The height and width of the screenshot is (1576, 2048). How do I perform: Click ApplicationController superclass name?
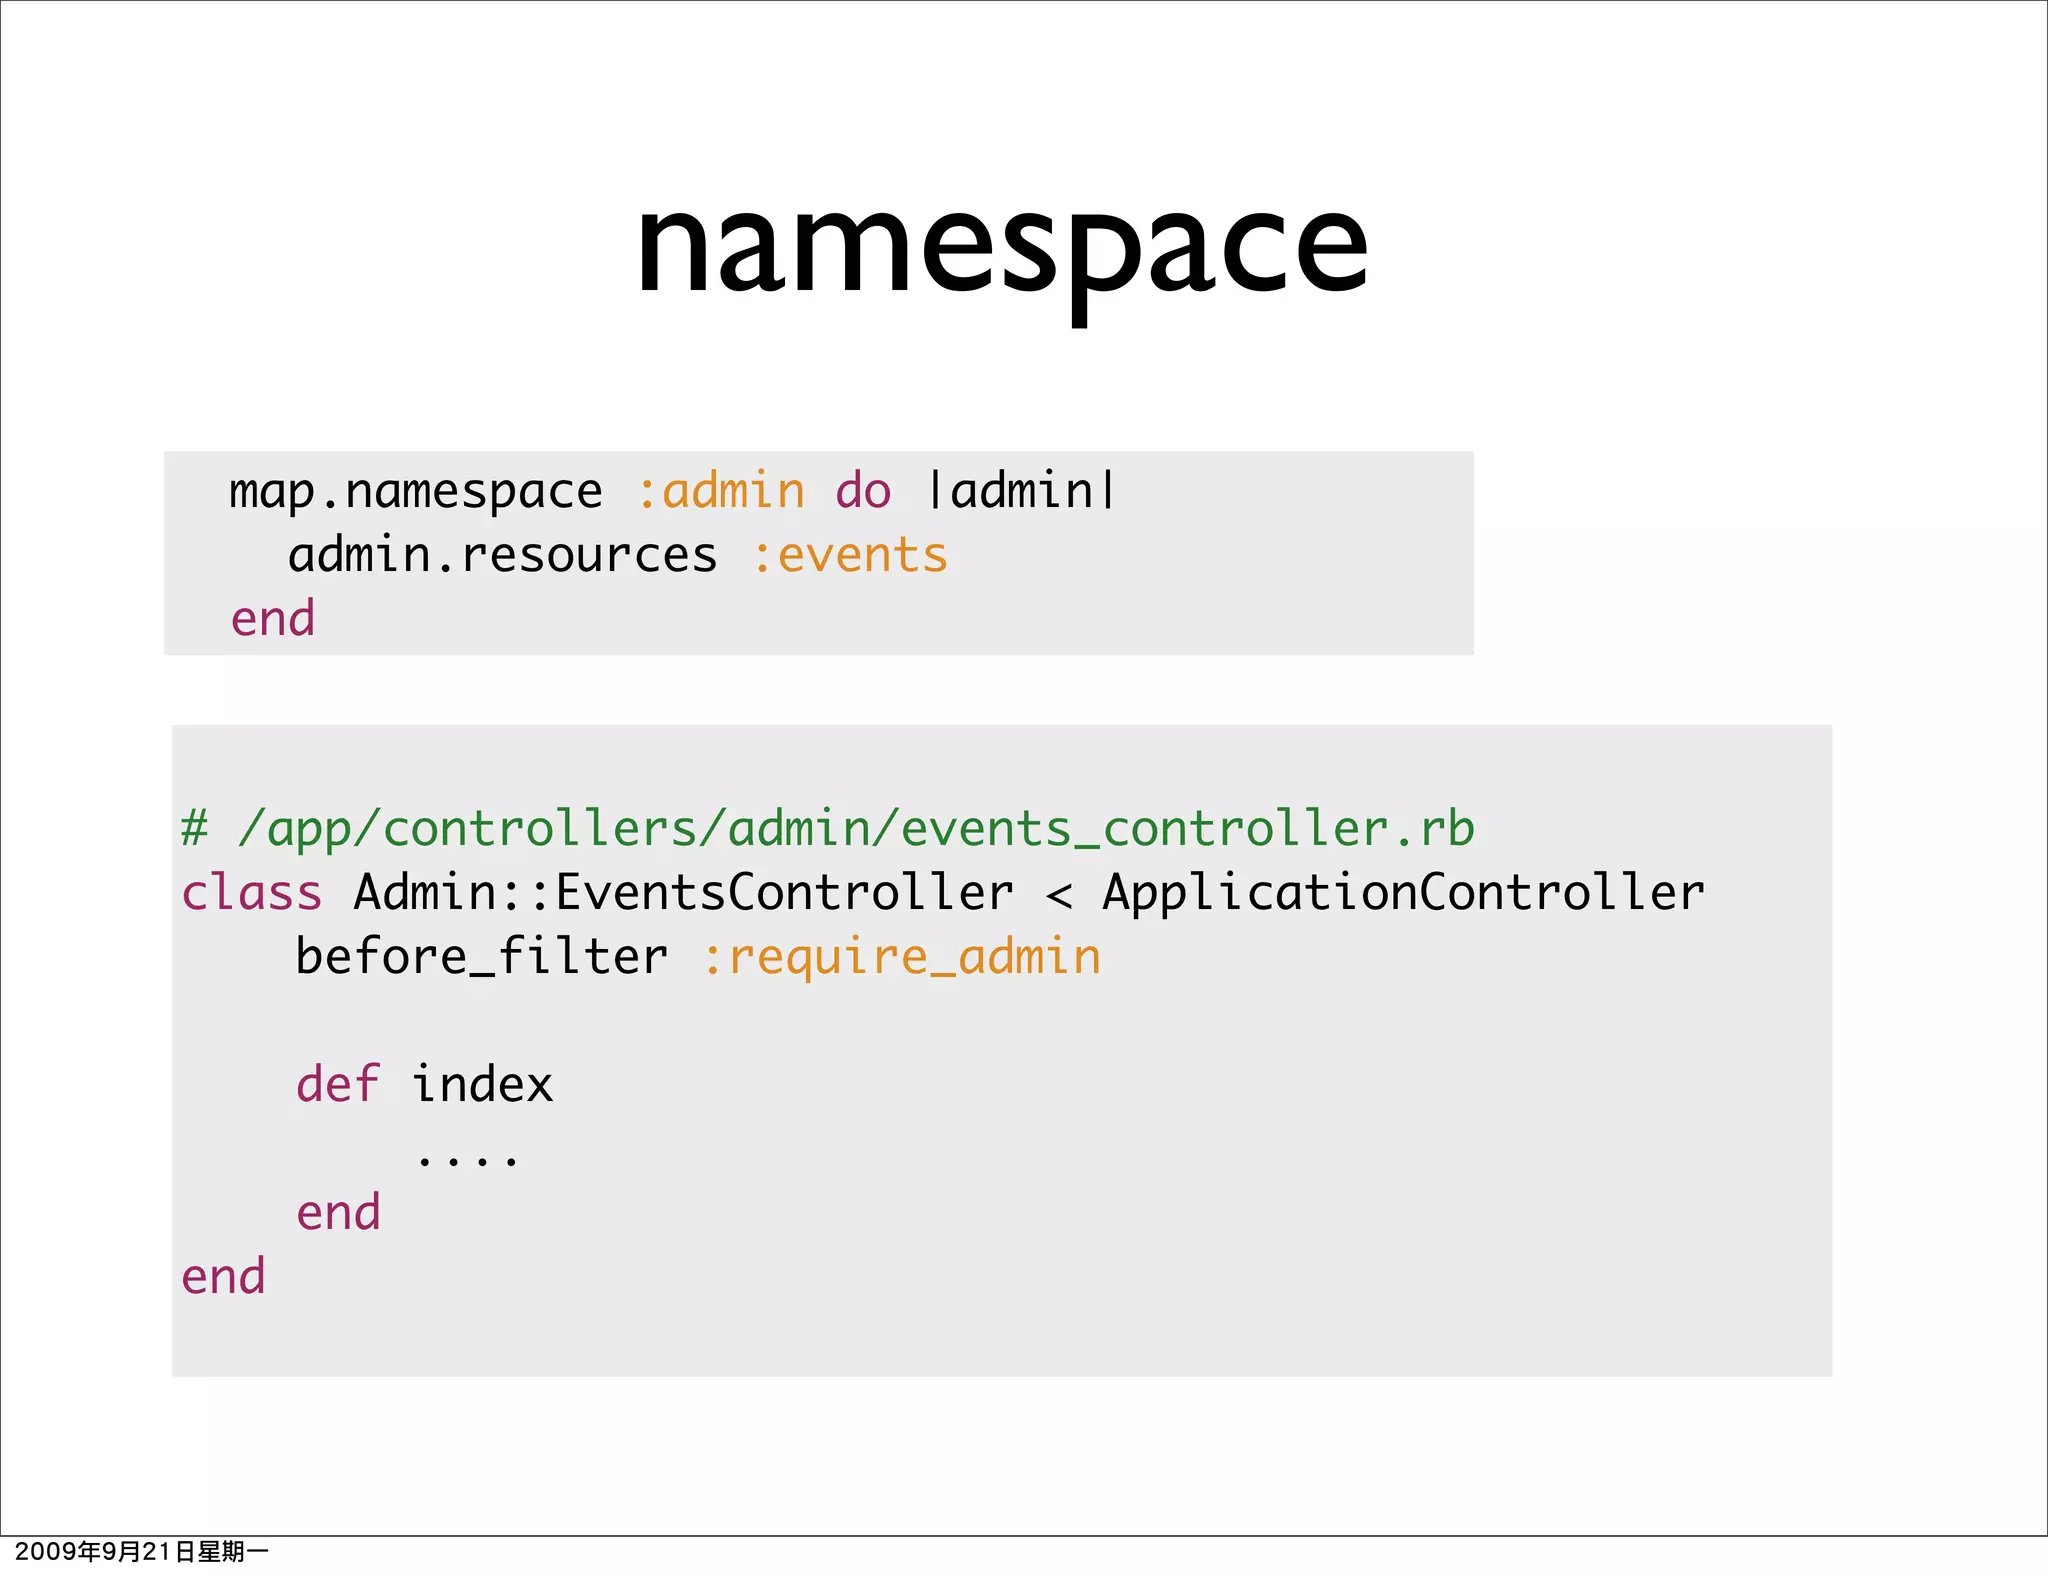[x=1403, y=893]
